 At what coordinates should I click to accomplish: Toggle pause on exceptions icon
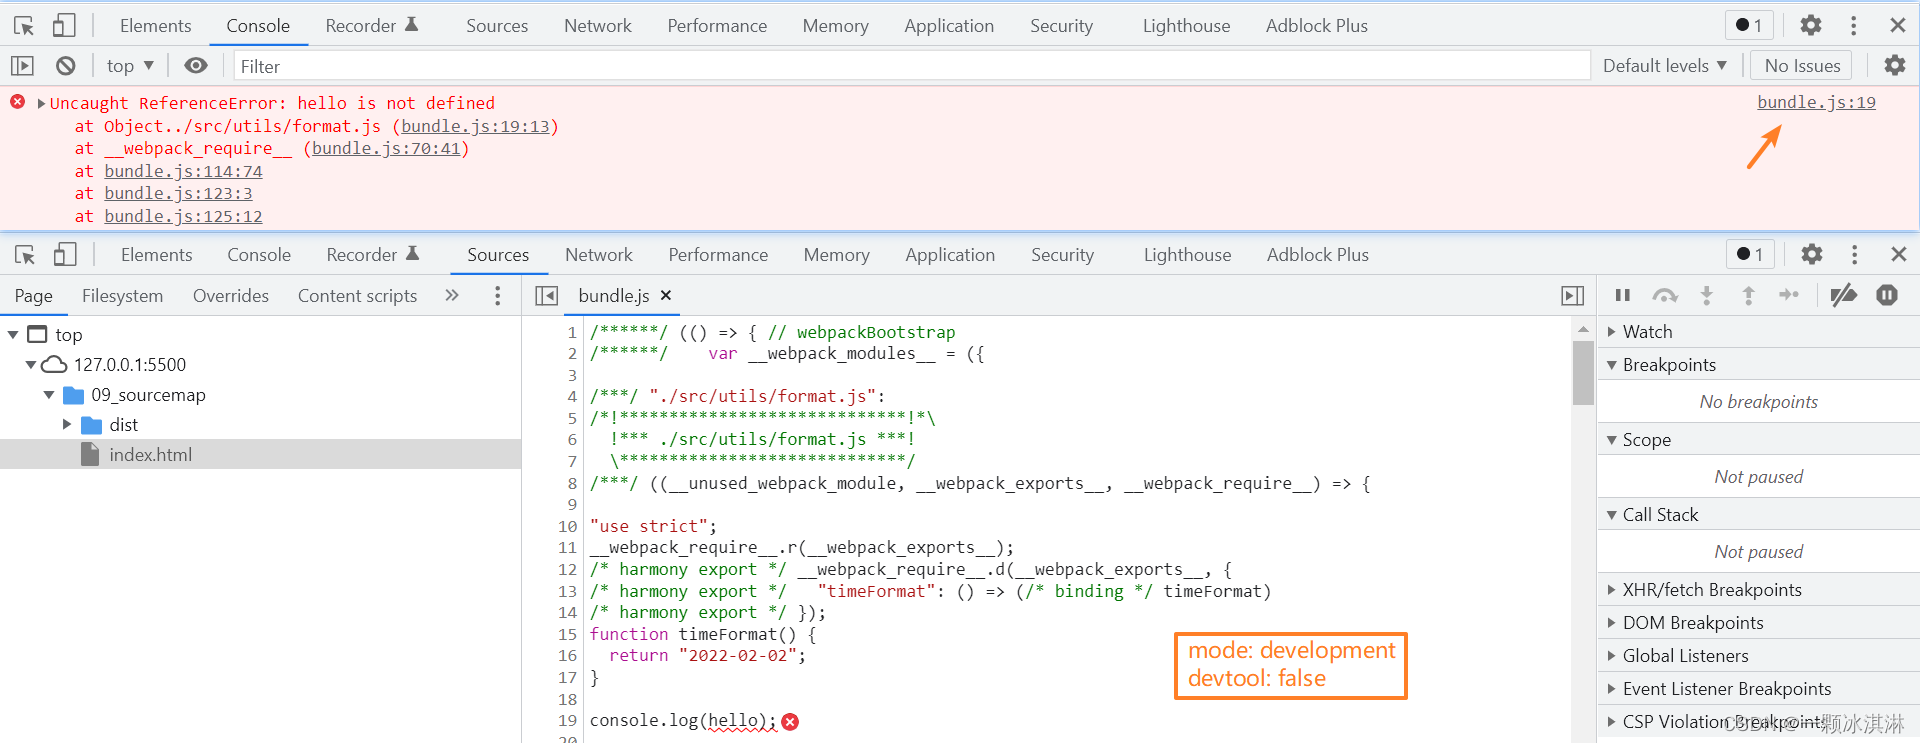click(1887, 295)
